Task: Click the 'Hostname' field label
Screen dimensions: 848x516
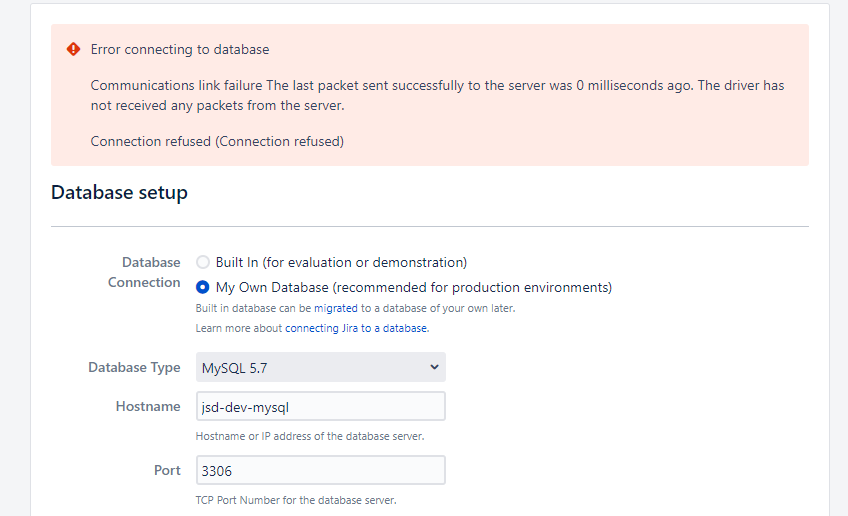Action: point(148,406)
